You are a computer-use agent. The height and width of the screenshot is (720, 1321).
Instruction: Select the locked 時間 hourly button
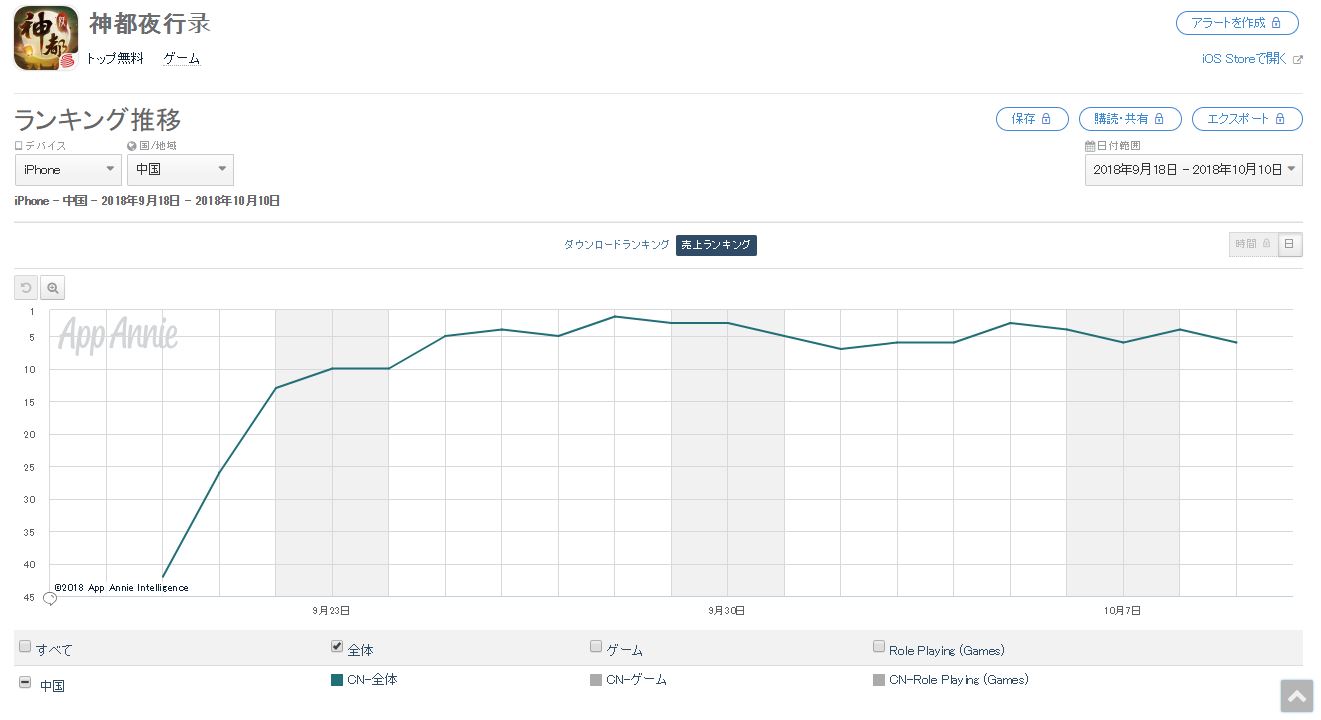click(x=1253, y=244)
